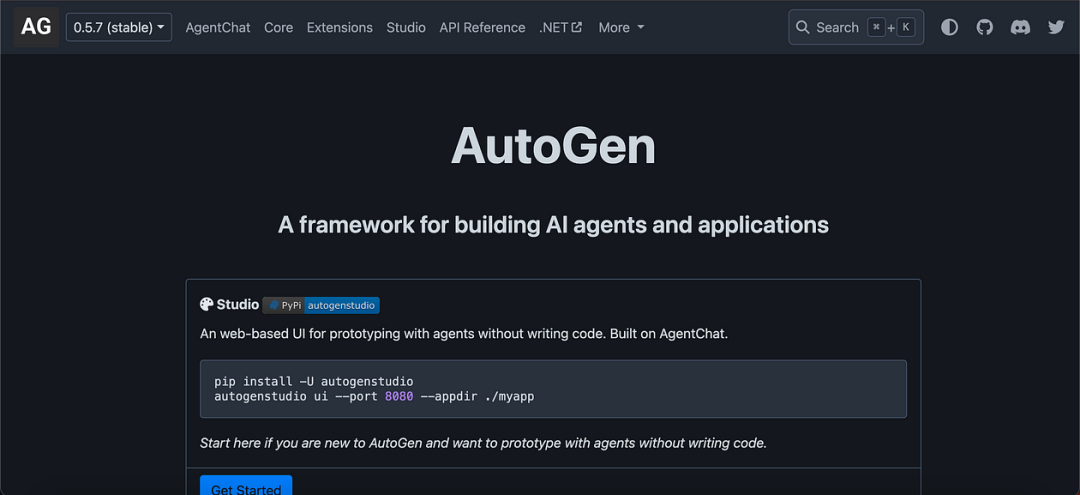Click the Studio palette icon
The width and height of the screenshot is (1080, 495).
(x=207, y=304)
